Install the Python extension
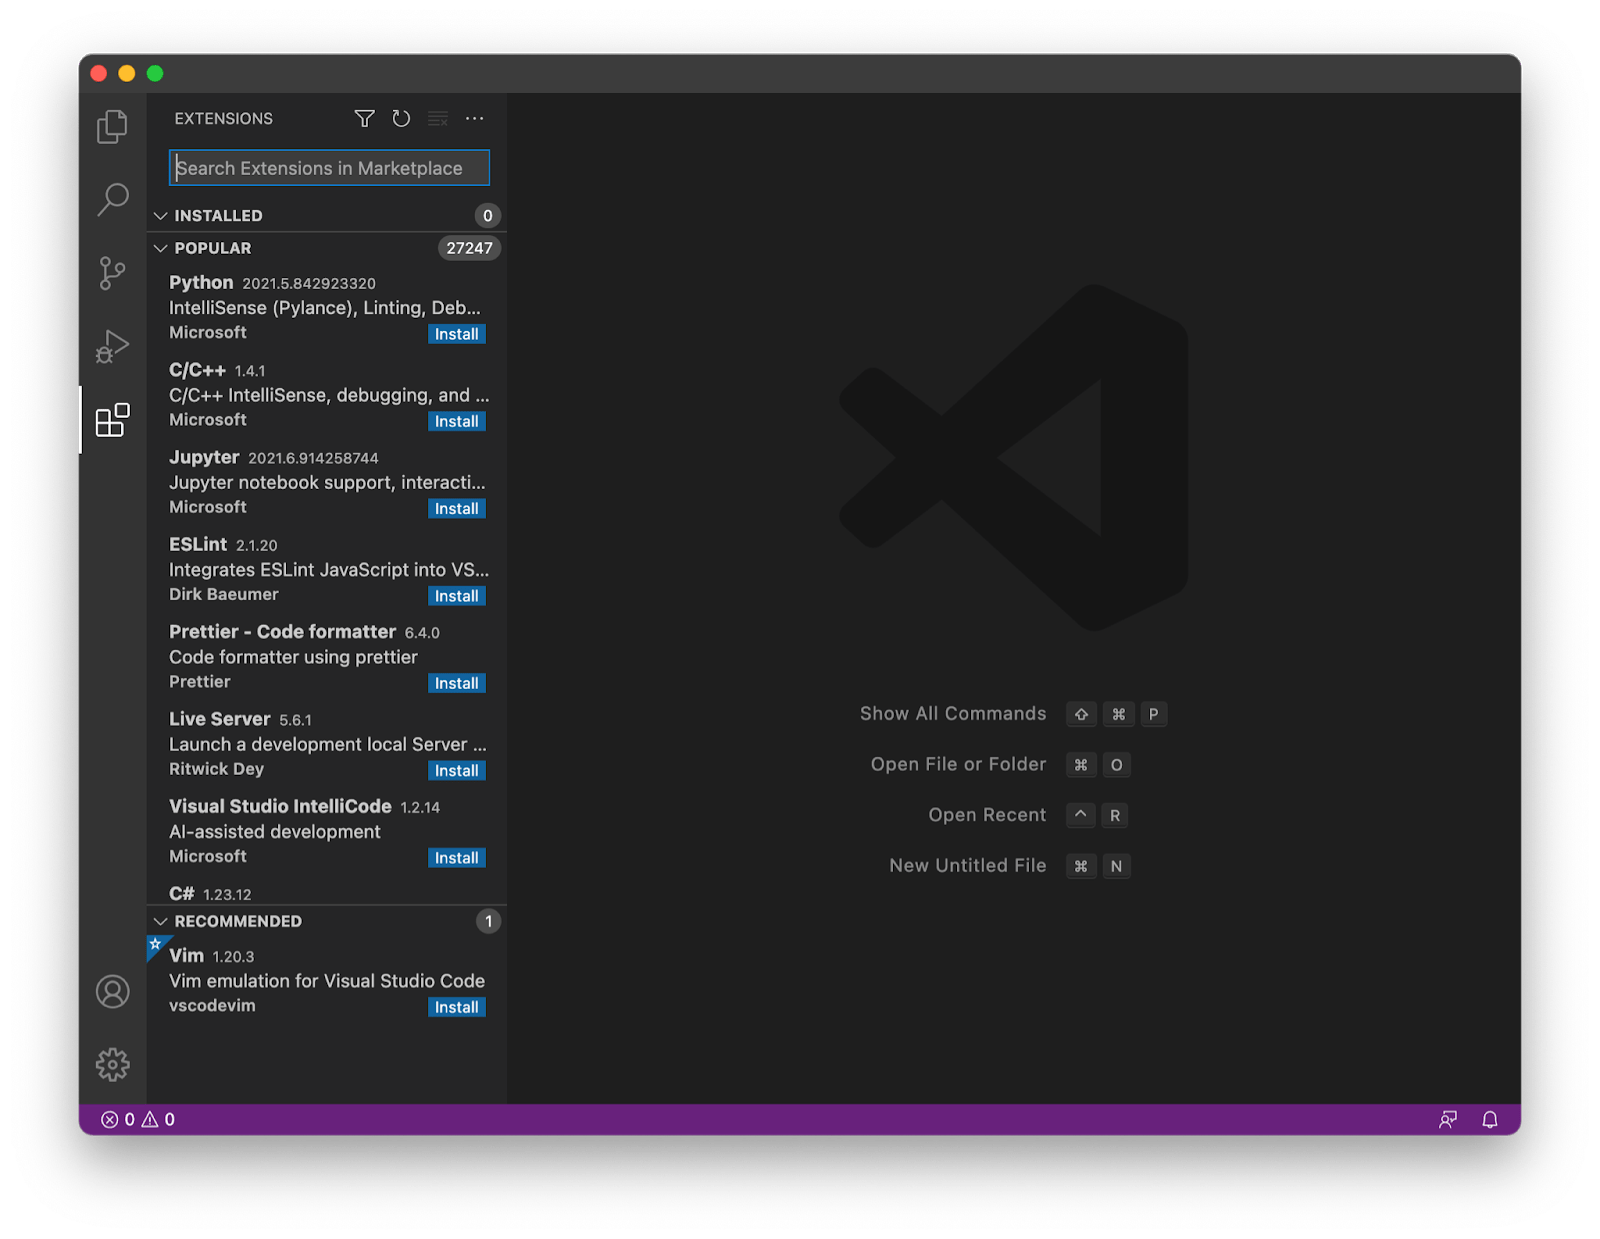Viewport: 1600px width, 1239px height. click(457, 334)
